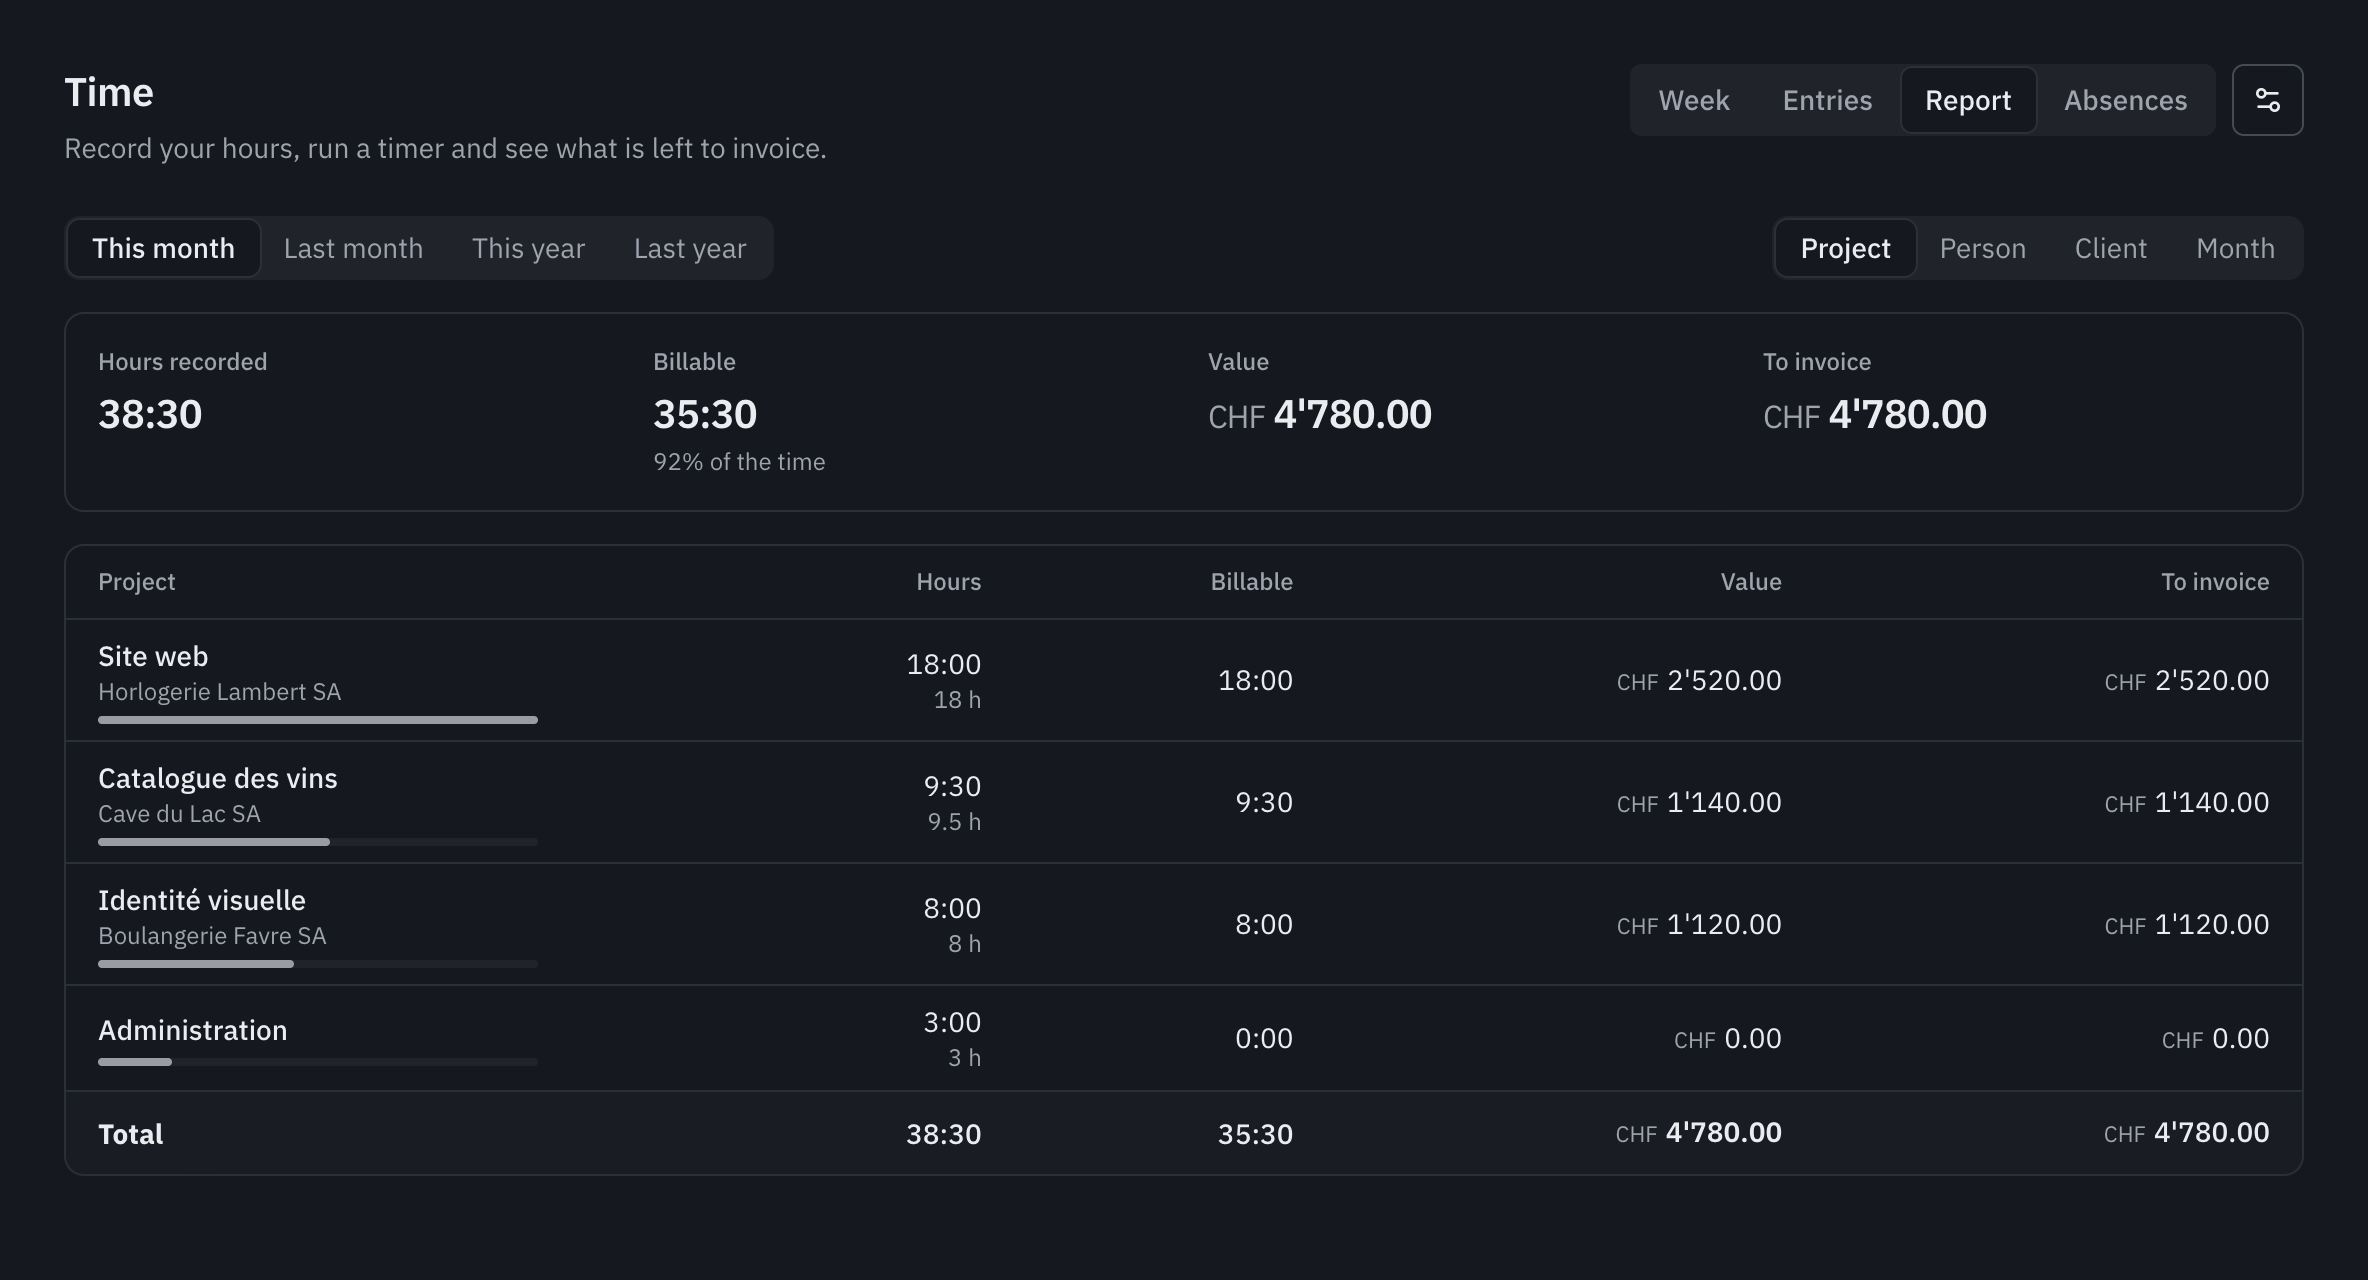This screenshot has height=1280, width=2368.
Task: Click the Site web progress bar
Action: (x=318, y=720)
